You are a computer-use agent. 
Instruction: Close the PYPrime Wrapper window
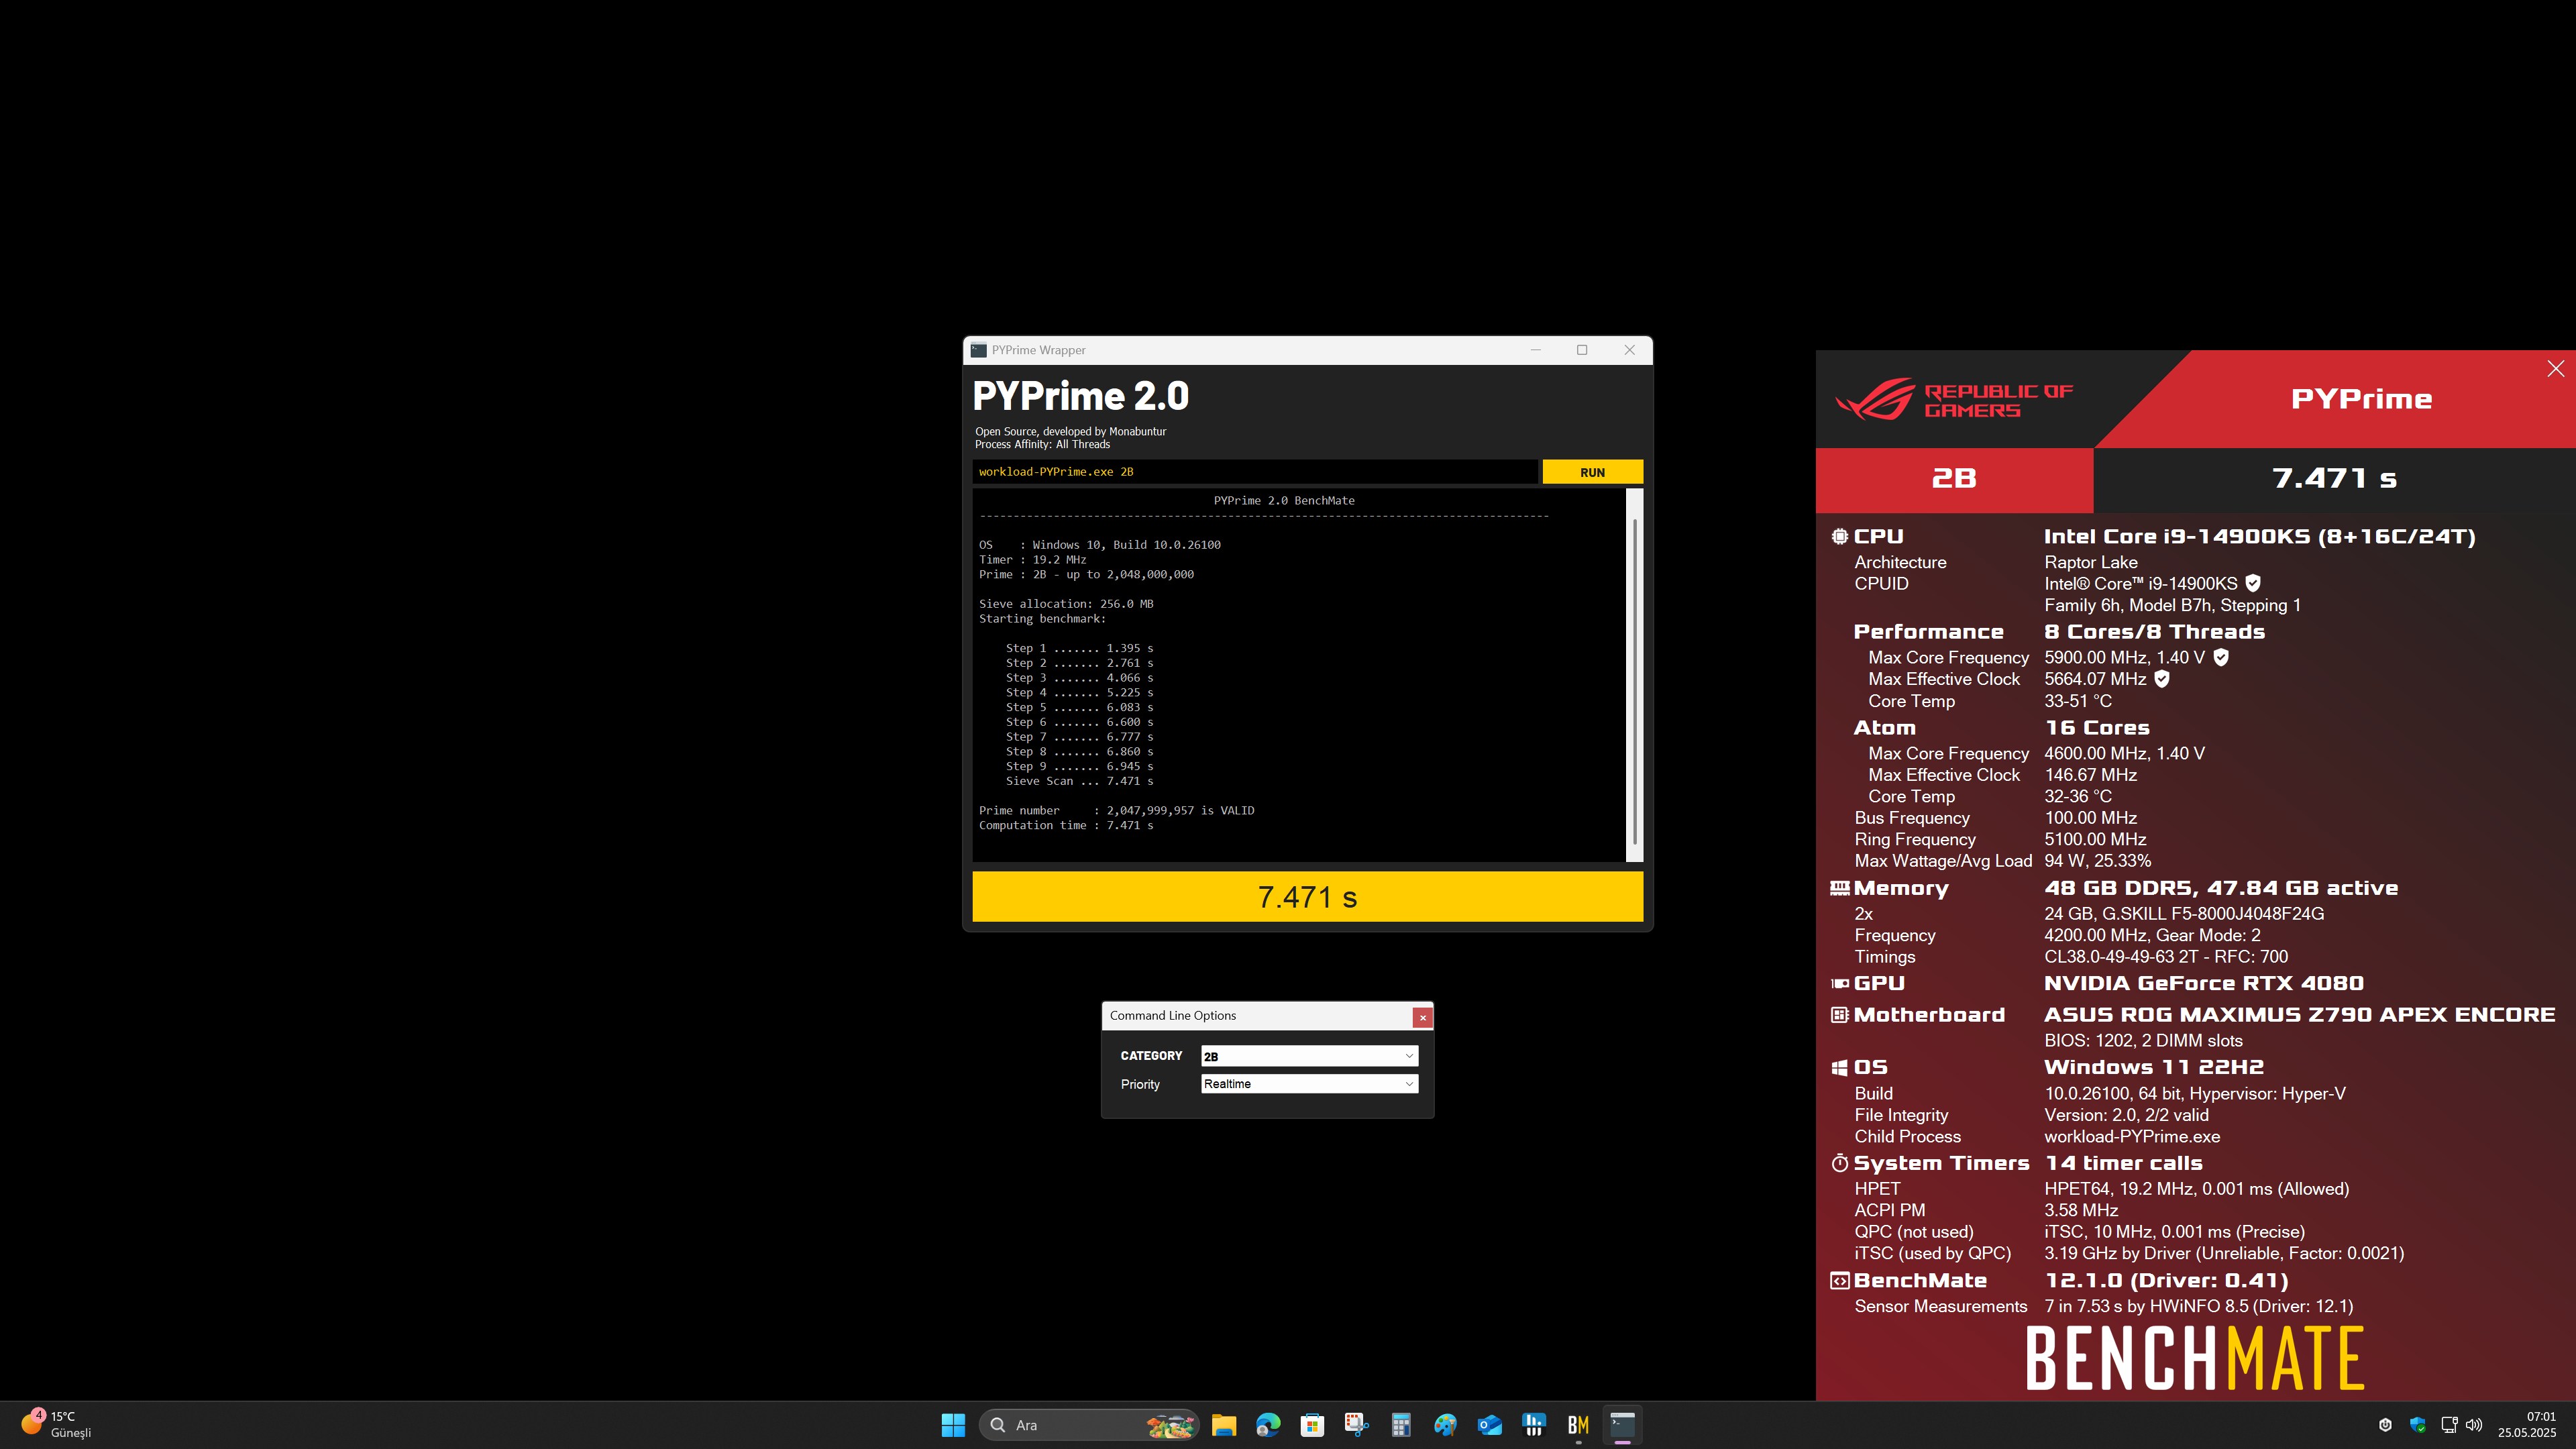[x=1629, y=350]
